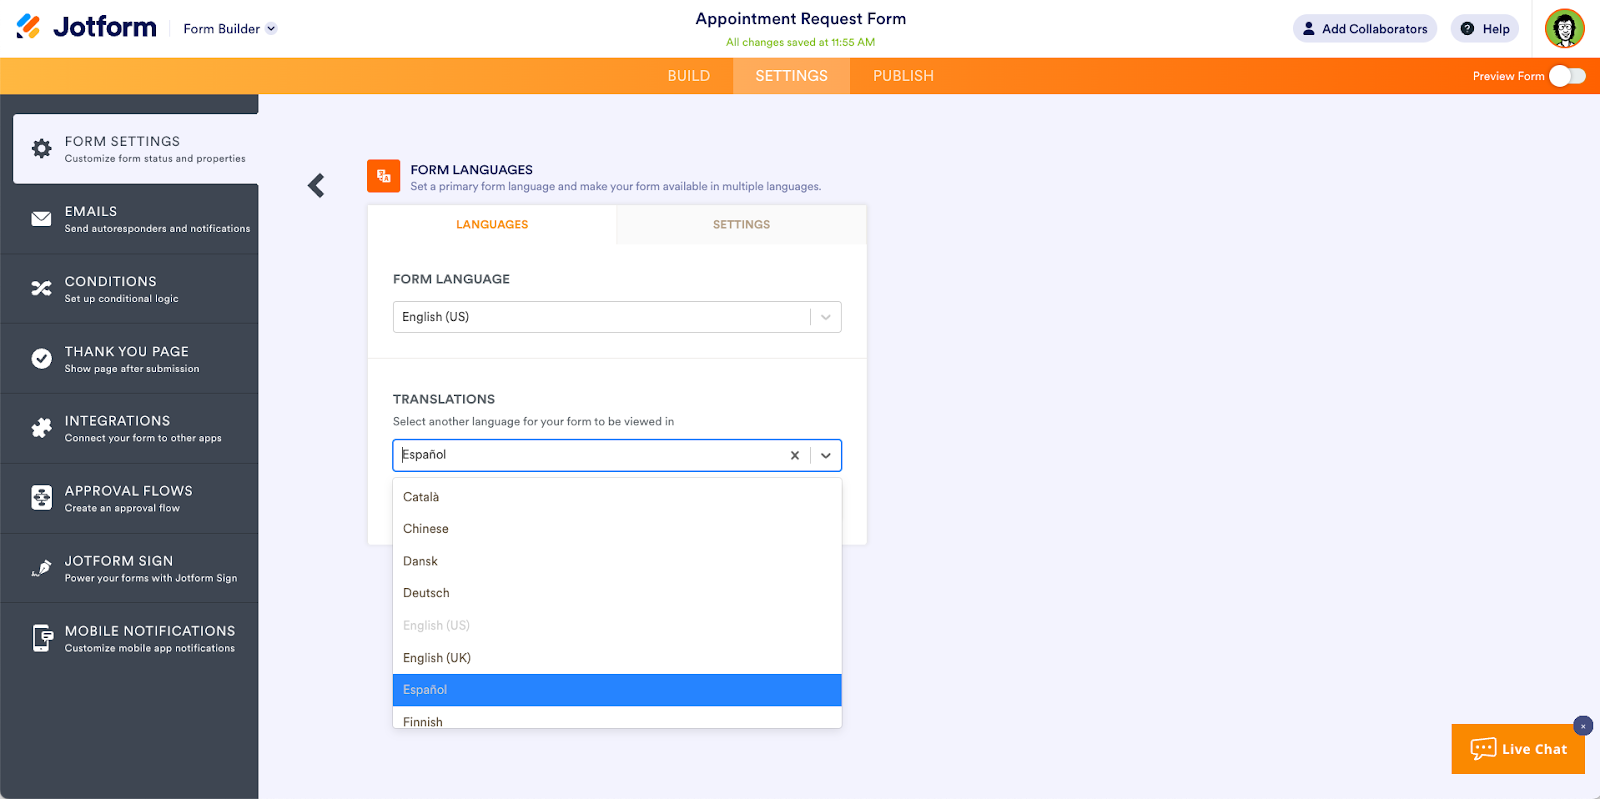1600x799 pixels.
Task: Dismiss the Live Chat widget
Action: (x=1583, y=726)
